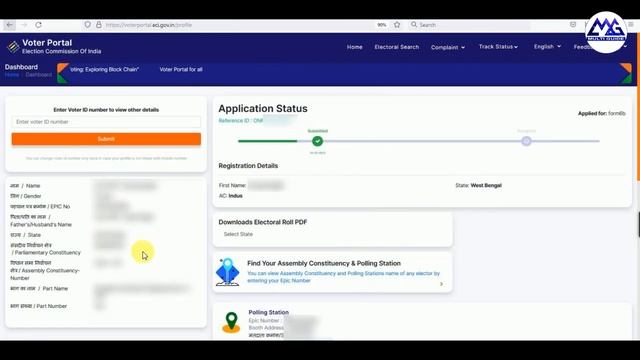Image resolution: width=640 pixels, height=360 pixels.
Task: Expand the Complaint dropdown menu
Action: point(448,47)
